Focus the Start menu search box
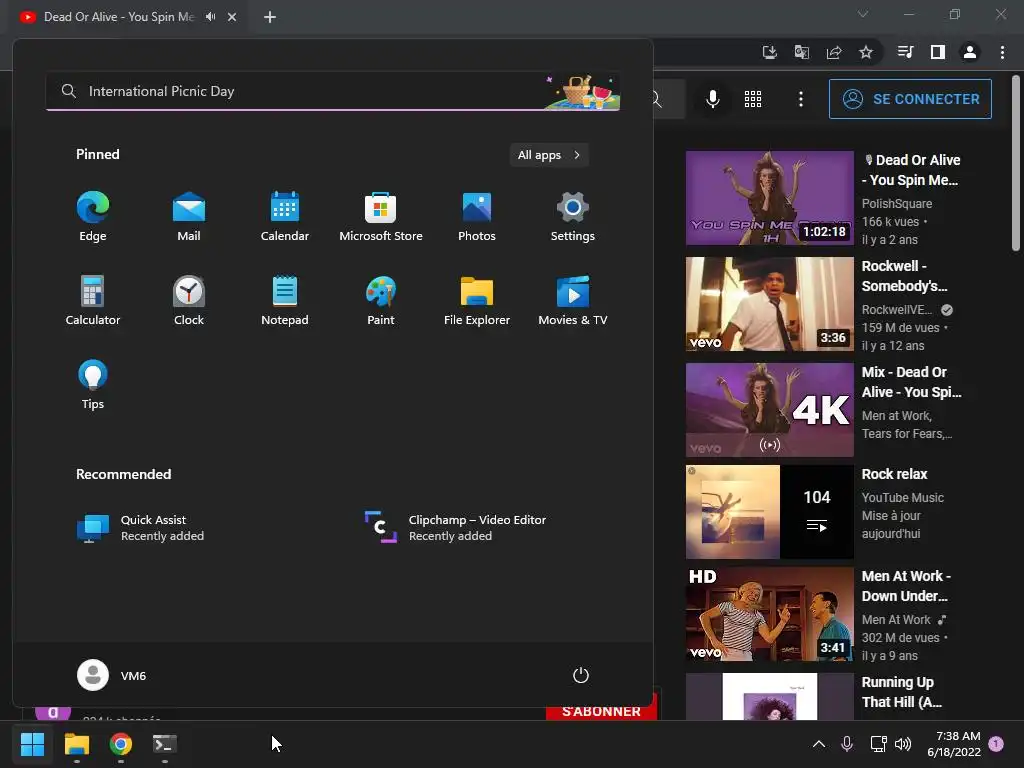This screenshot has height=768, width=1024. pyautogui.click(x=333, y=91)
